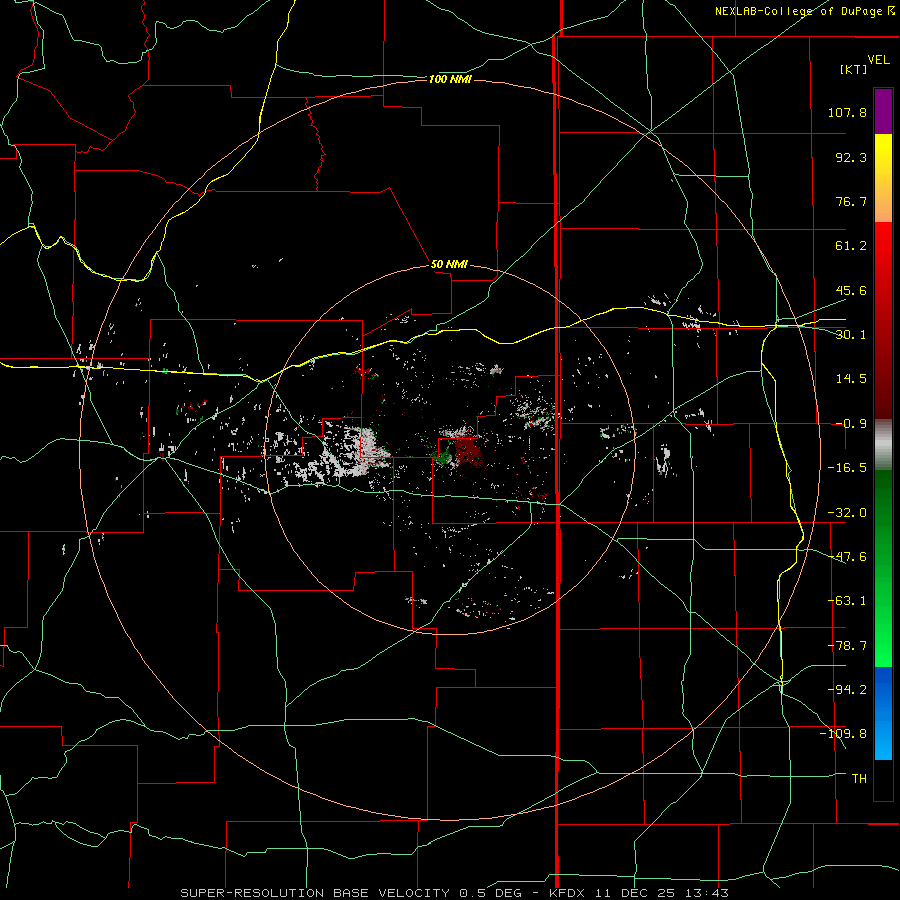The image size is (900, 900).
Task: Click the large dark red velocity echo near the radar site
Action: tap(467, 452)
